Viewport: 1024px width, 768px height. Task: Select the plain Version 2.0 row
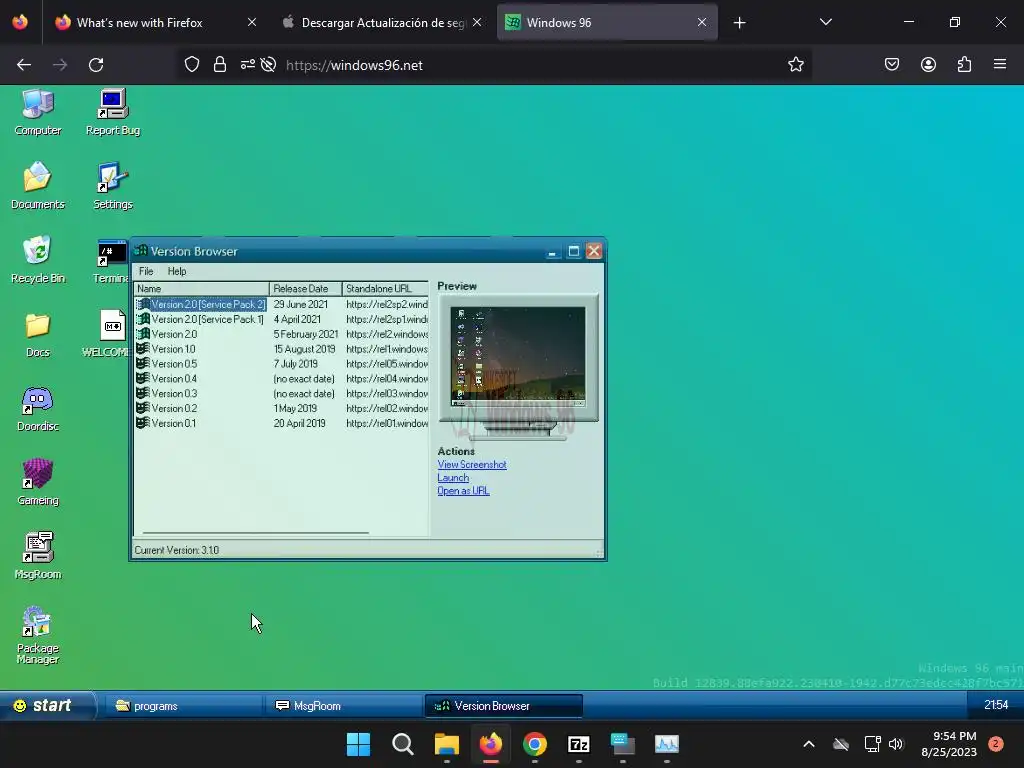pos(281,334)
